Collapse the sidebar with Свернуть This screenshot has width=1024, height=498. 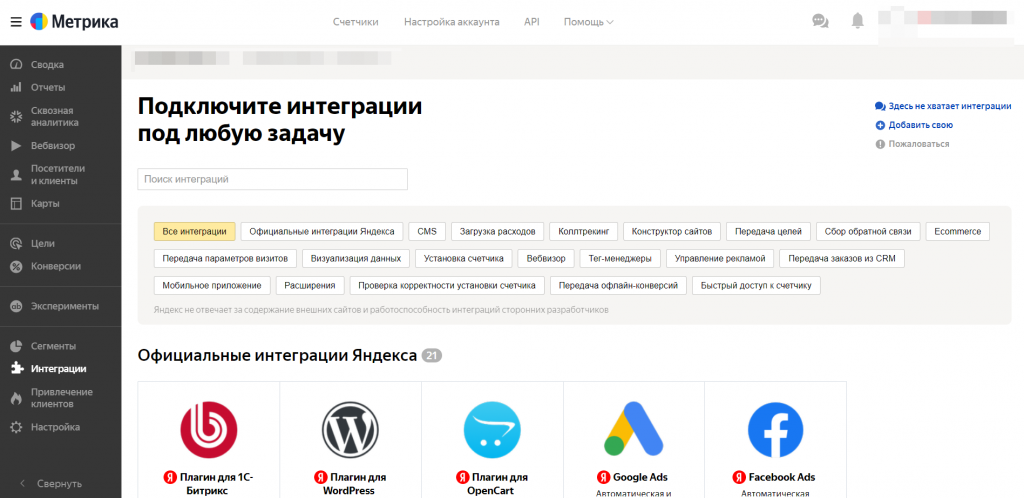51,484
